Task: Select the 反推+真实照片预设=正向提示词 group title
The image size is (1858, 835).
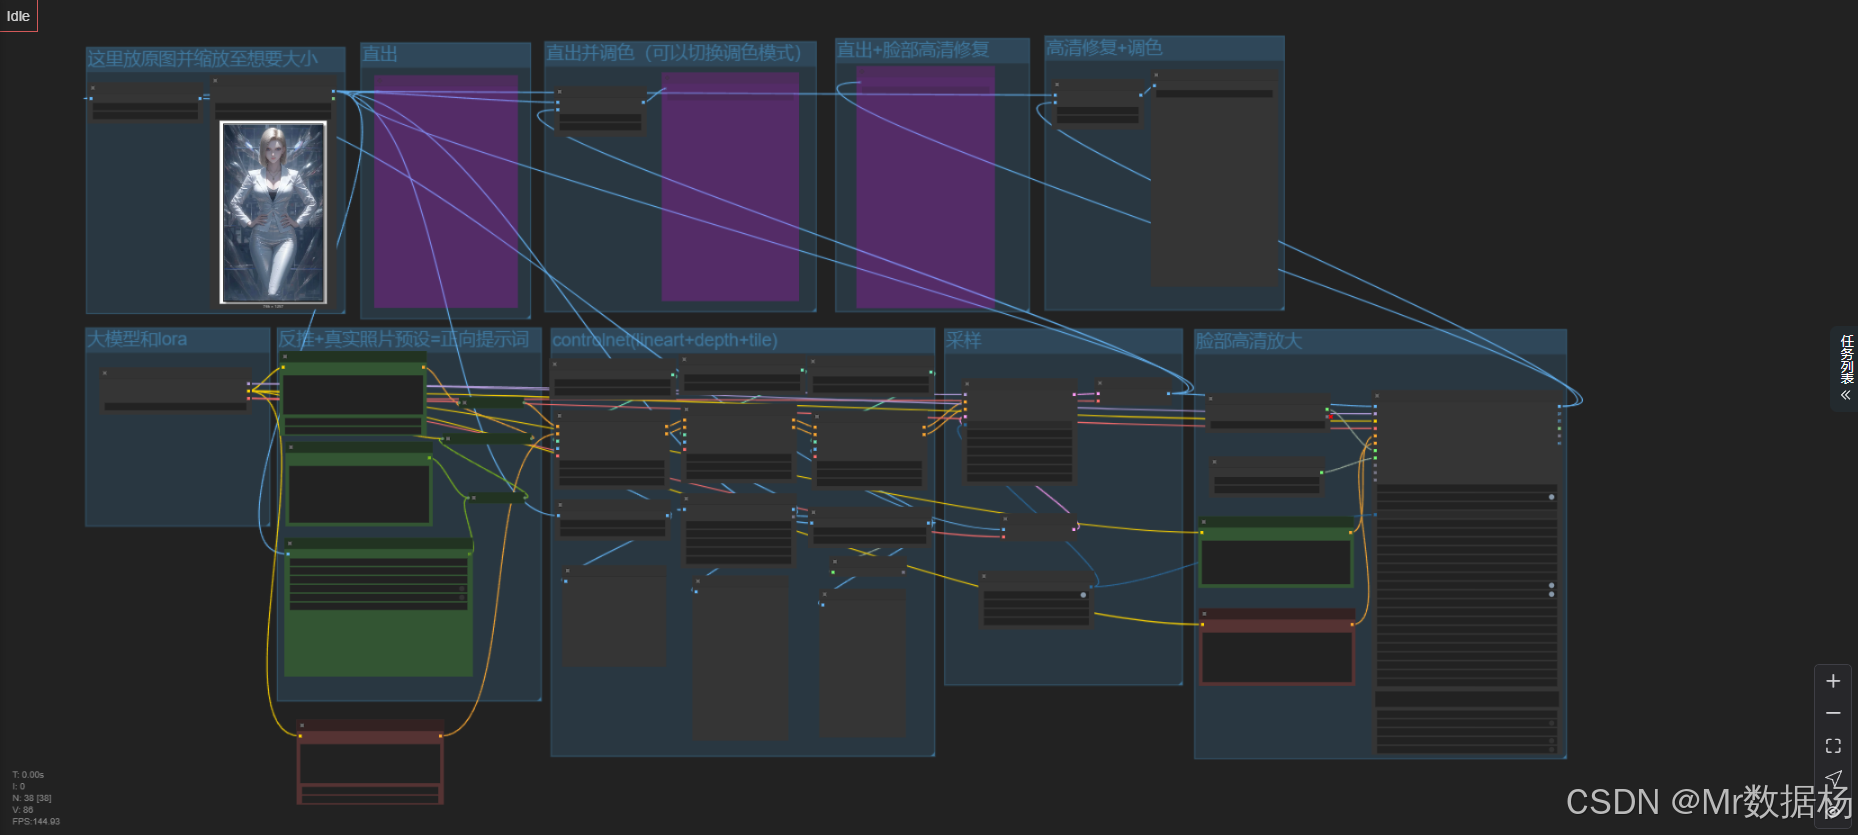Action: [404, 340]
